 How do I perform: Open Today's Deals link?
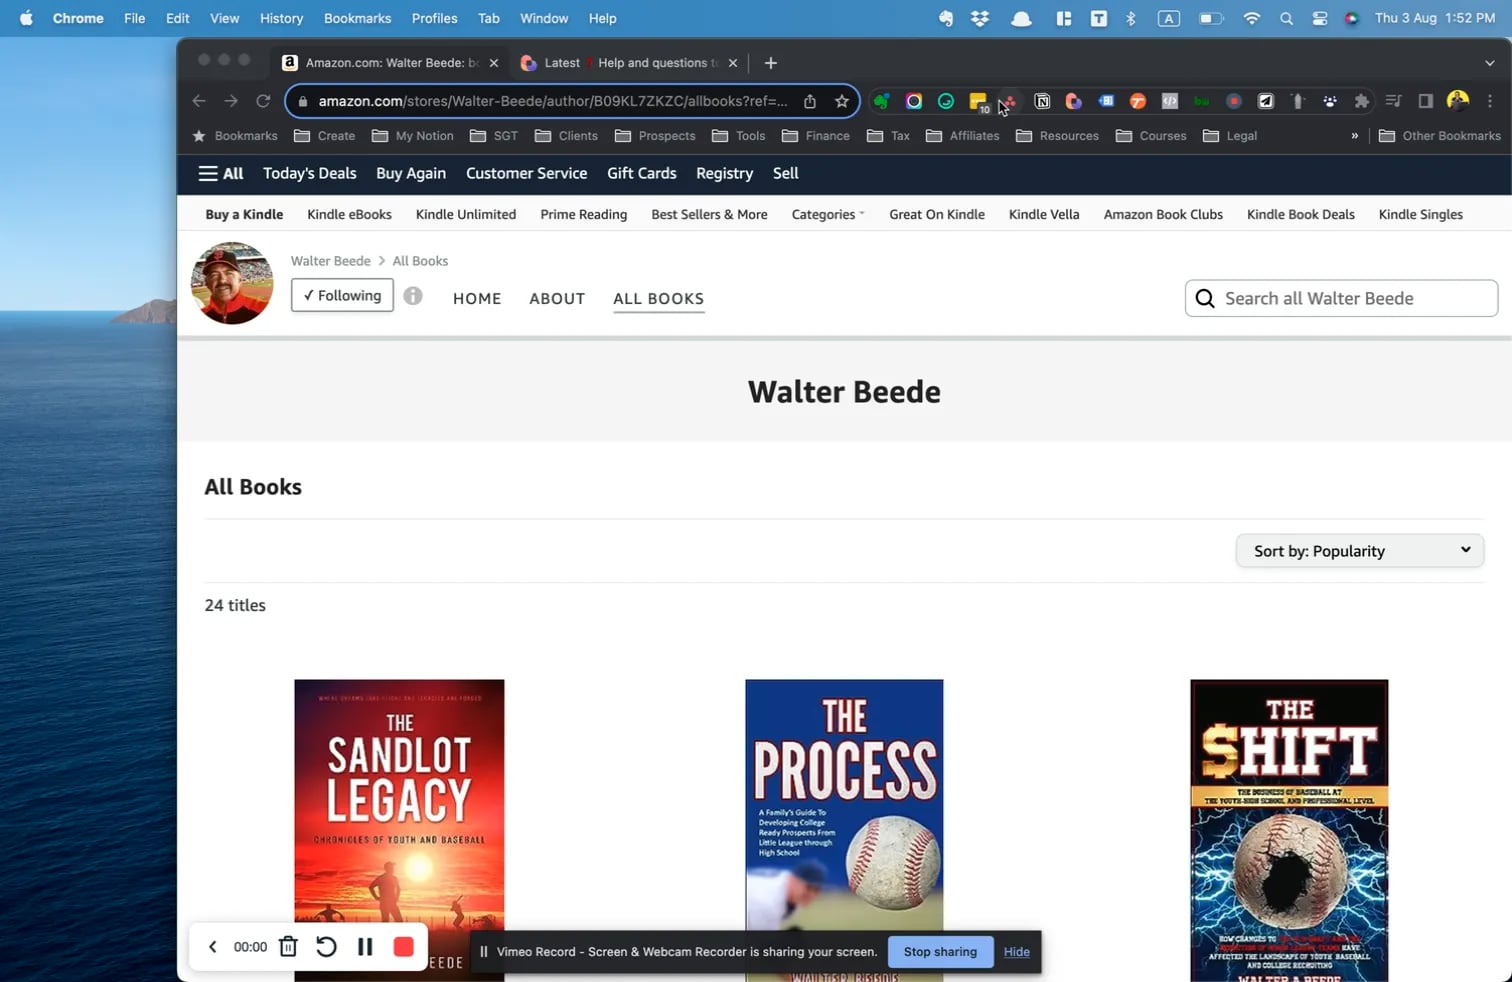[310, 174]
